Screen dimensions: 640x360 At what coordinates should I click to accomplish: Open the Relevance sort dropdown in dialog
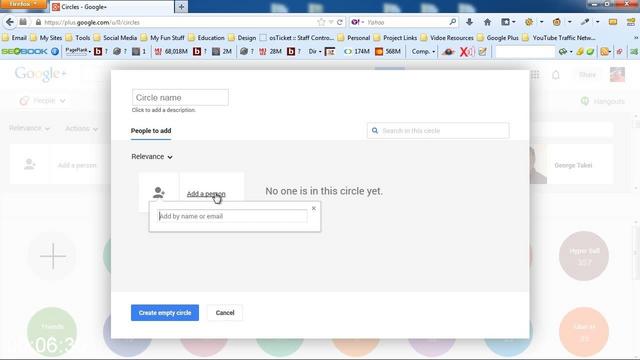(152, 157)
